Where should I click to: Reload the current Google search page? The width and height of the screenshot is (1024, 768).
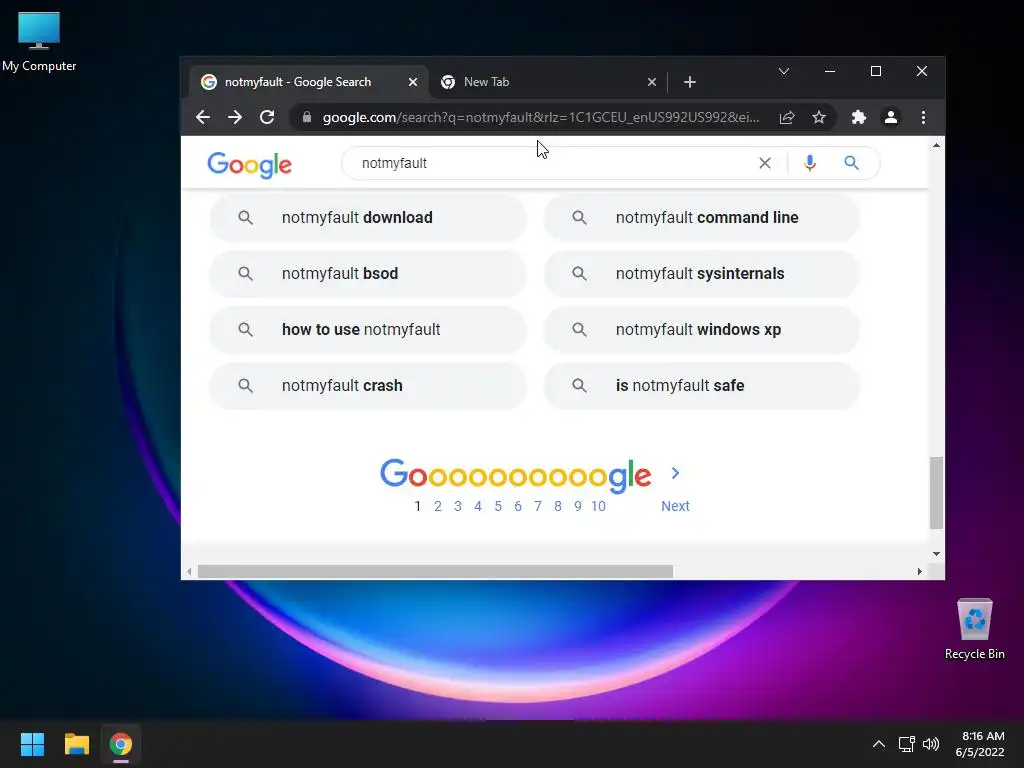point(267,118)
